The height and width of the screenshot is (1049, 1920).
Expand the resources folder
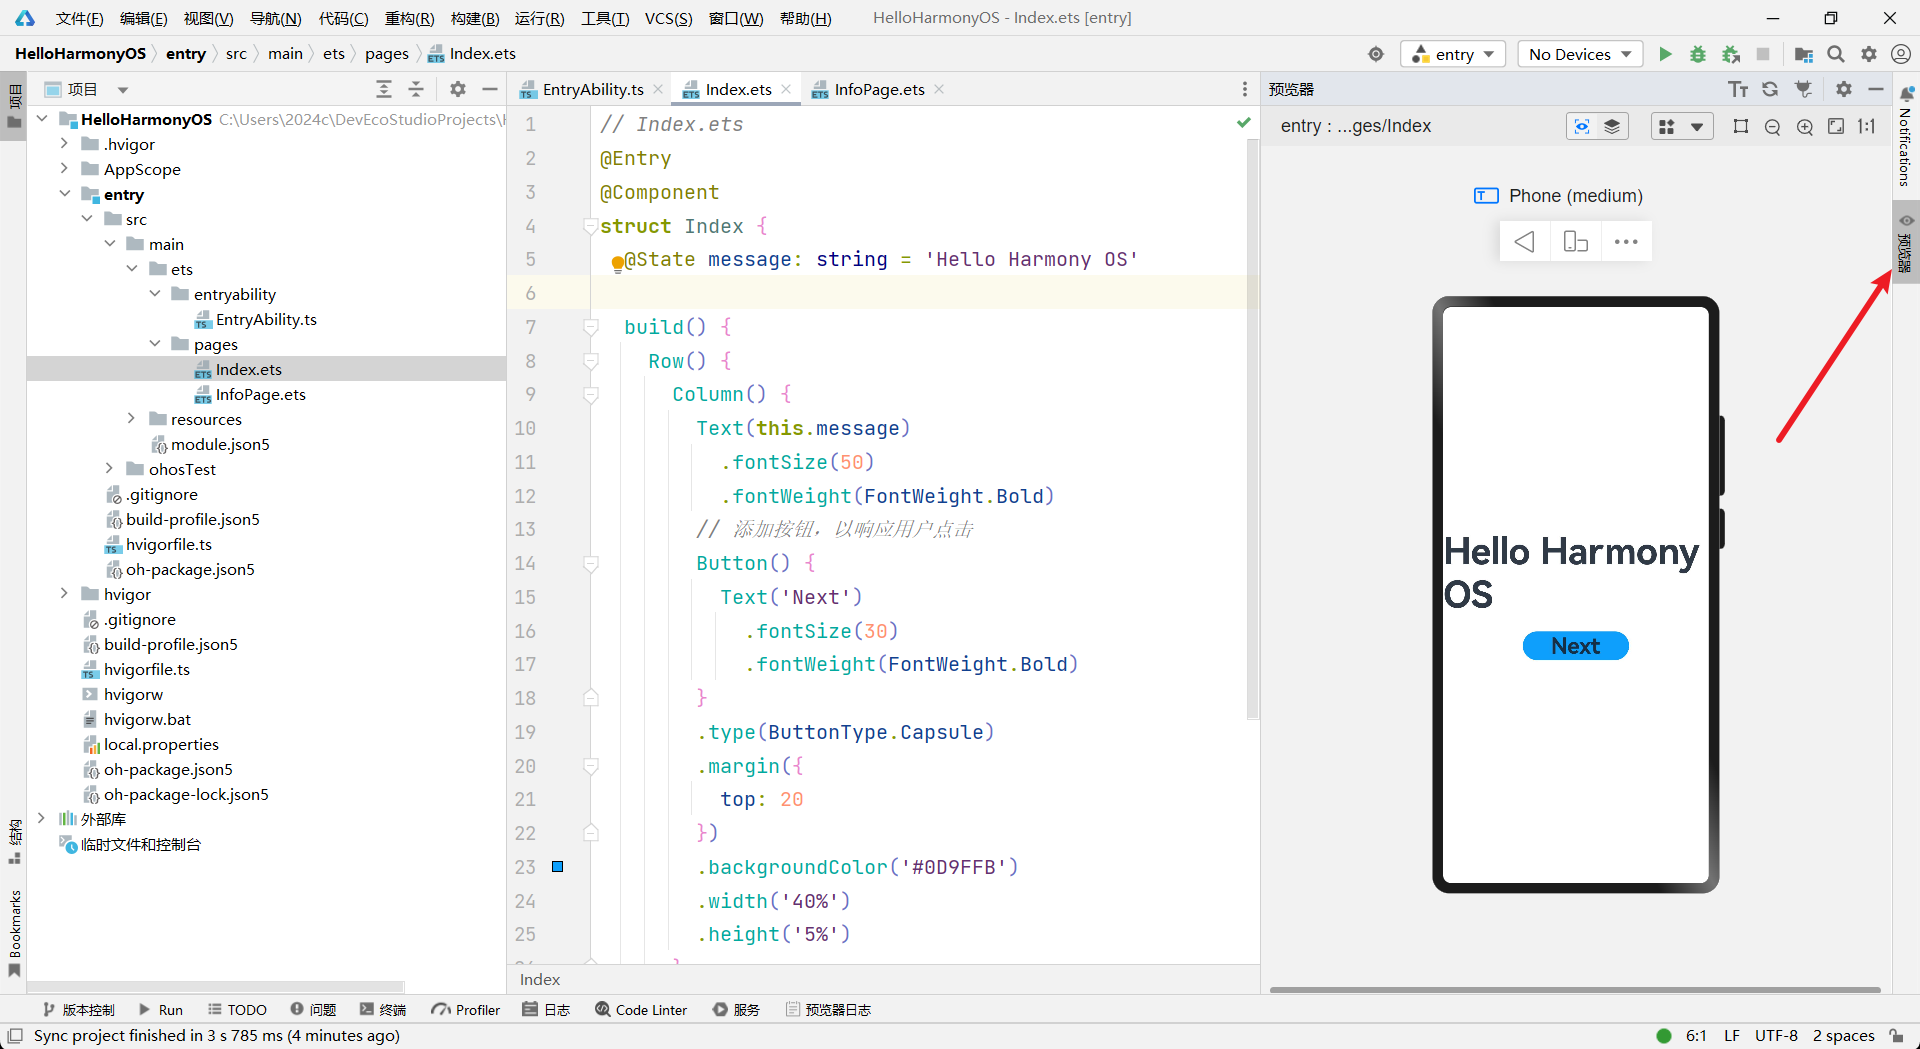point(131,419)
